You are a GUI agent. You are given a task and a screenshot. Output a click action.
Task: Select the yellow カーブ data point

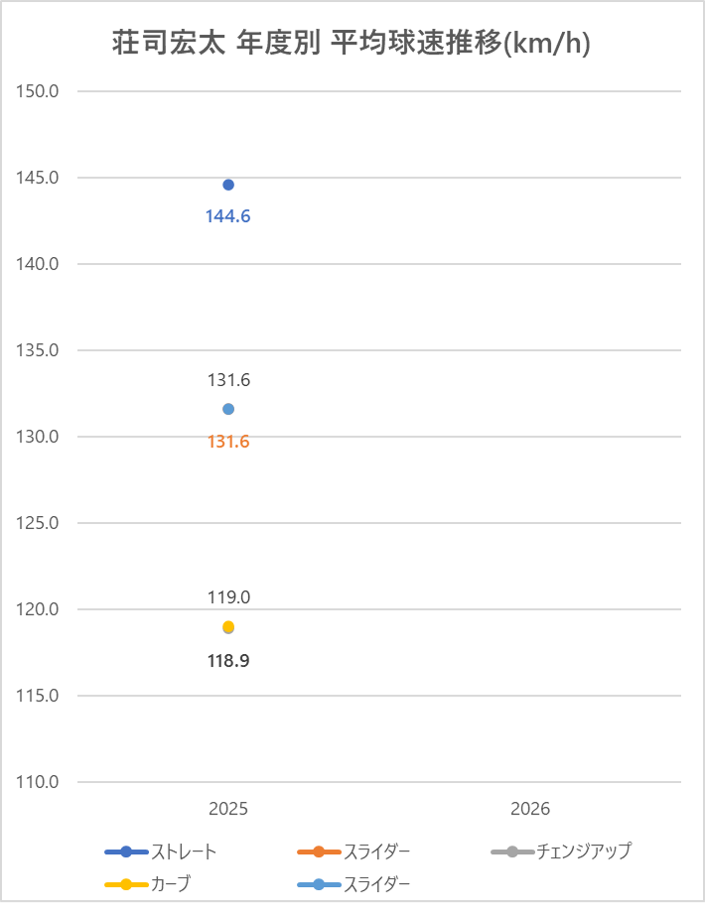228,627
